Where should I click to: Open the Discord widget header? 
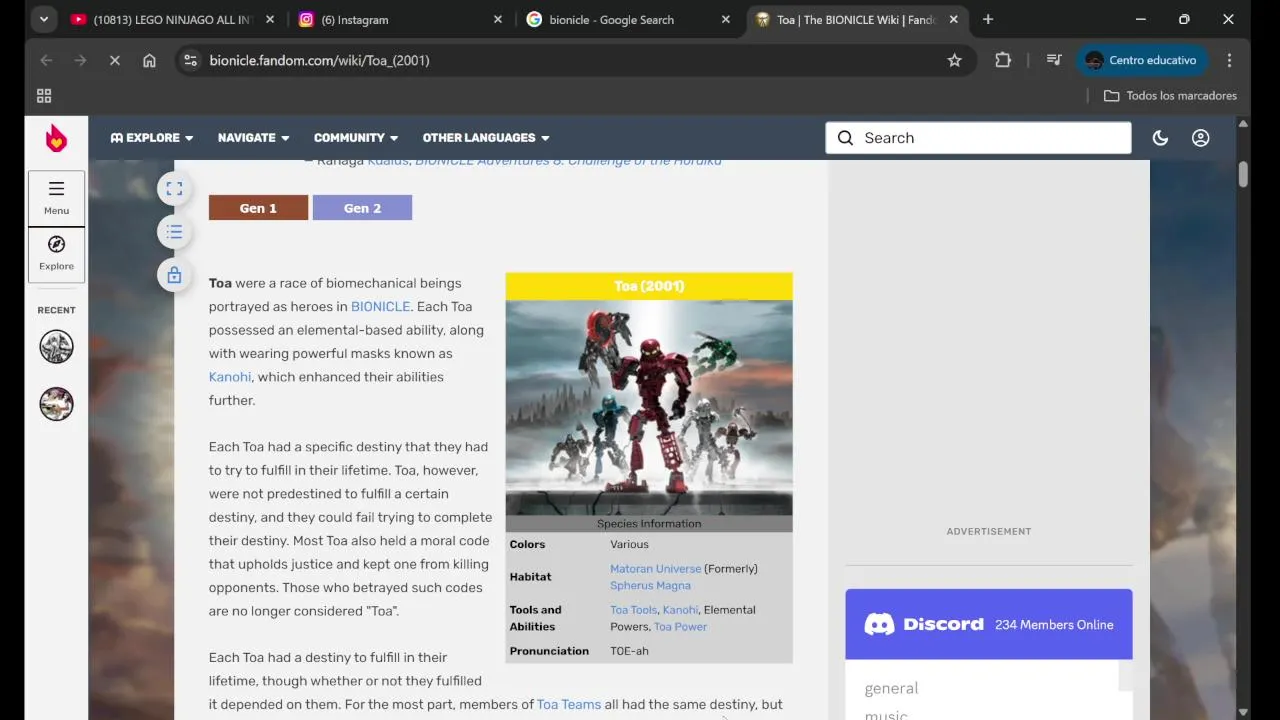(989, 624)
